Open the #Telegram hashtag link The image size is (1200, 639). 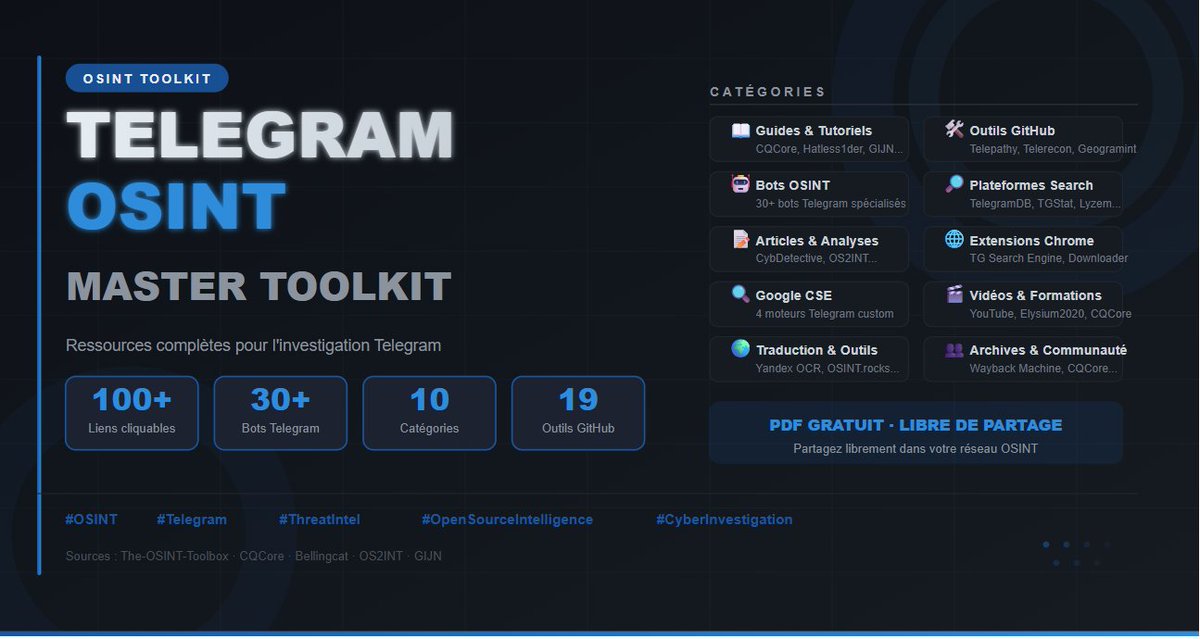(192, 519)
